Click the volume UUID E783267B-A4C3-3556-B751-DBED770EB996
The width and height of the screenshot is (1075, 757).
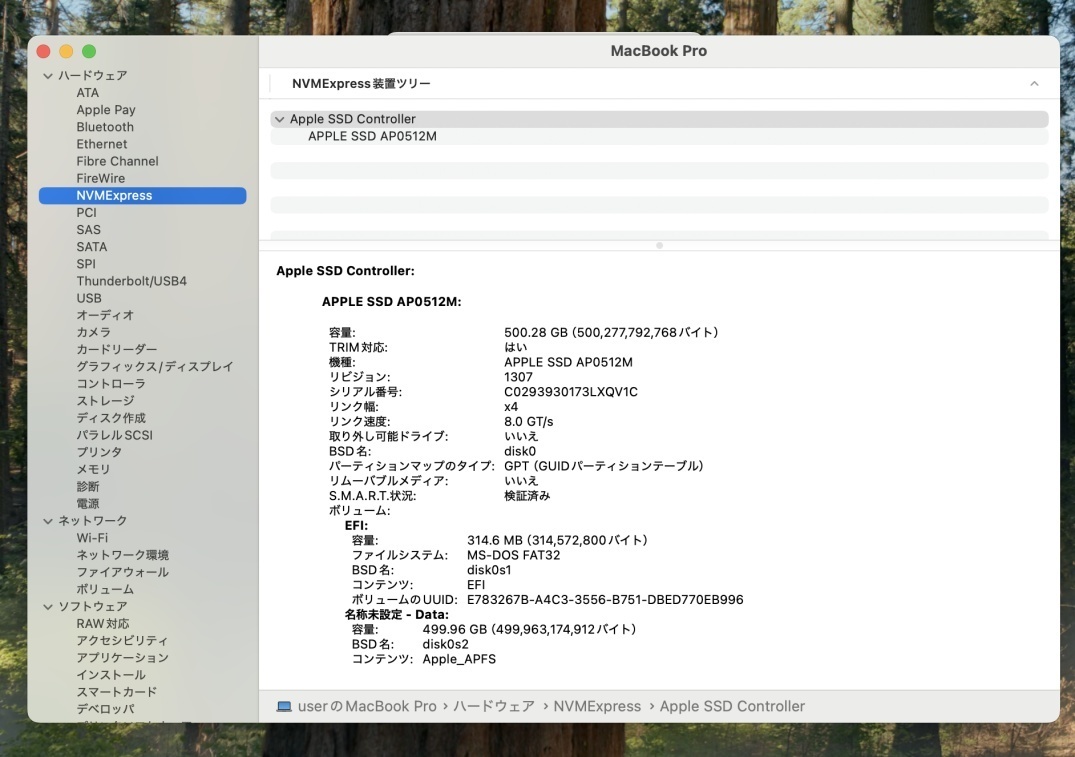point(605,600)
